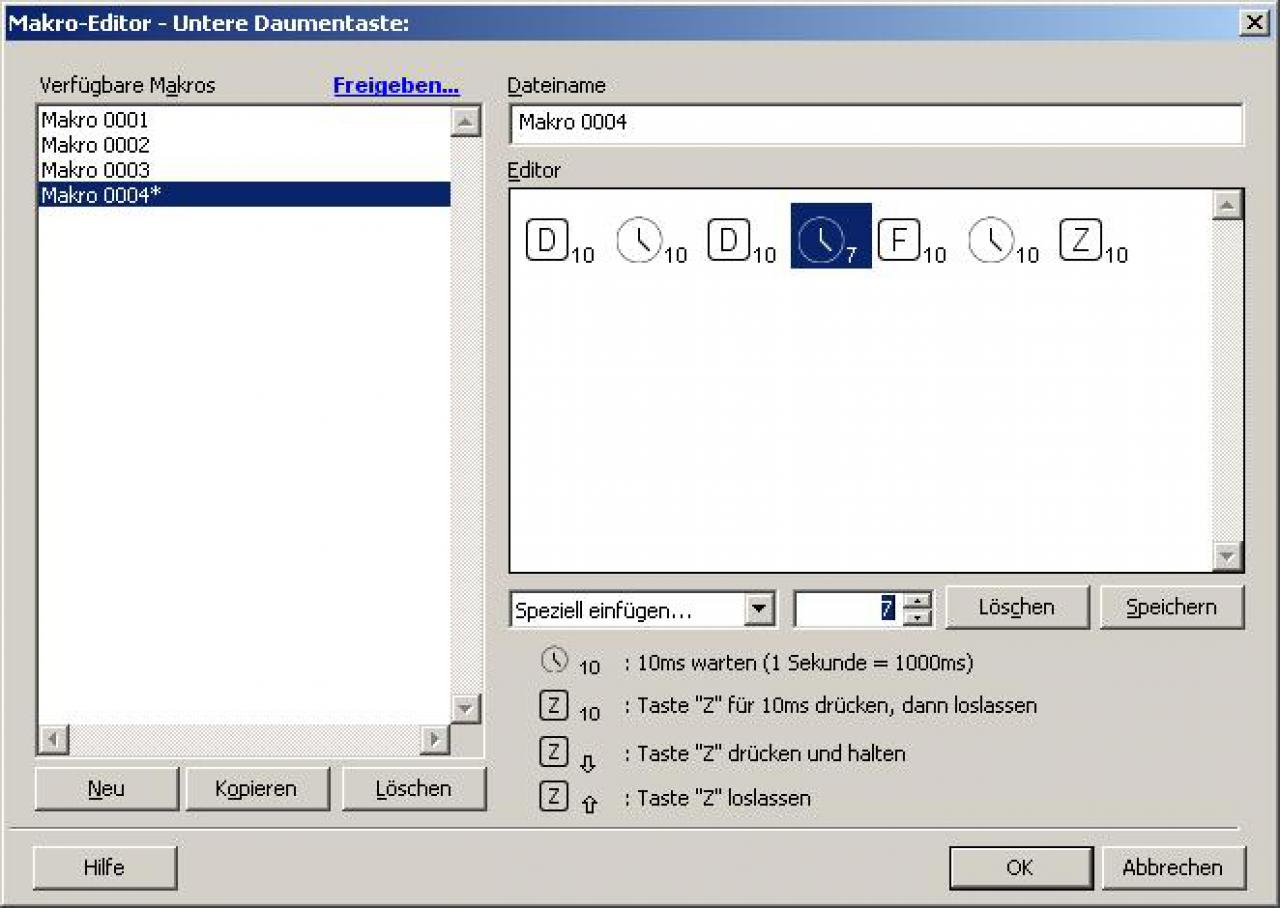1280x908 pixels.
Task: Click macro list horizontal scroll left arrow
Action: tap(53, 740)
